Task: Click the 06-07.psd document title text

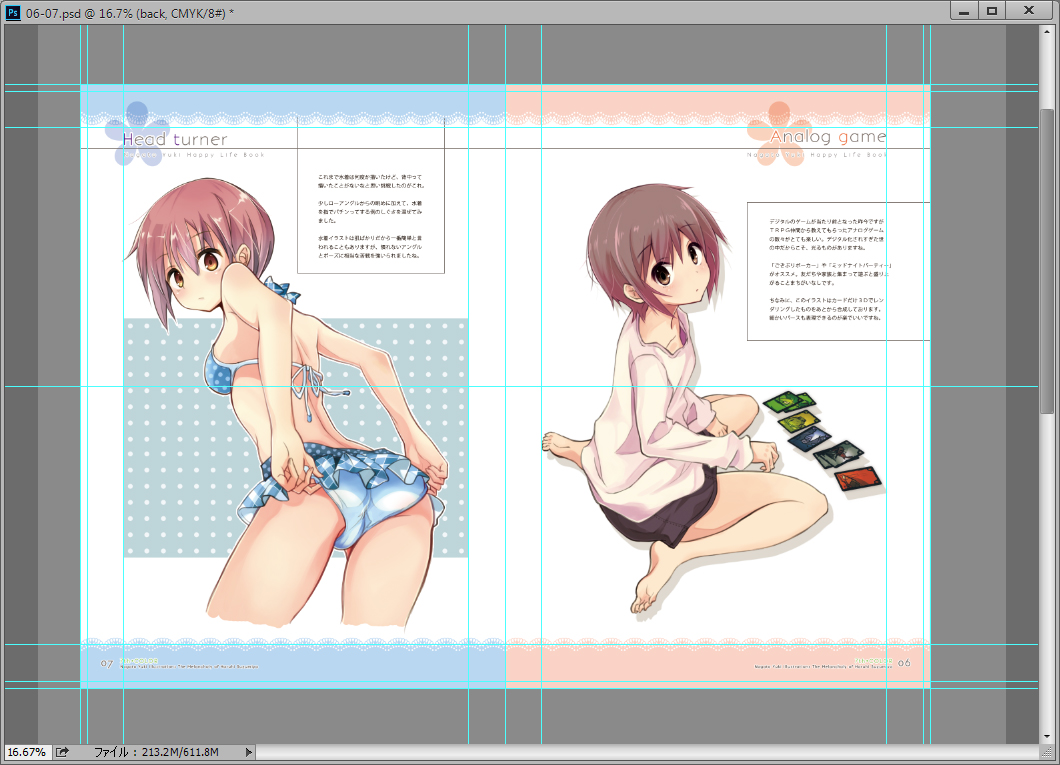Action: click(130, 13)
